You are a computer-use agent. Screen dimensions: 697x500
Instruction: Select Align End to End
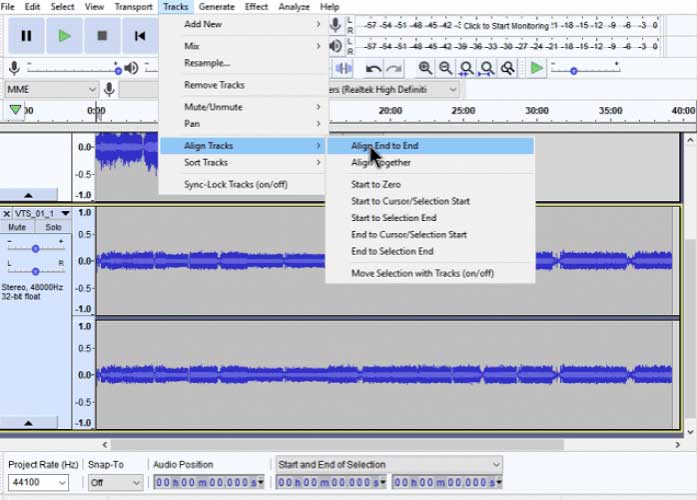(385, 146)
